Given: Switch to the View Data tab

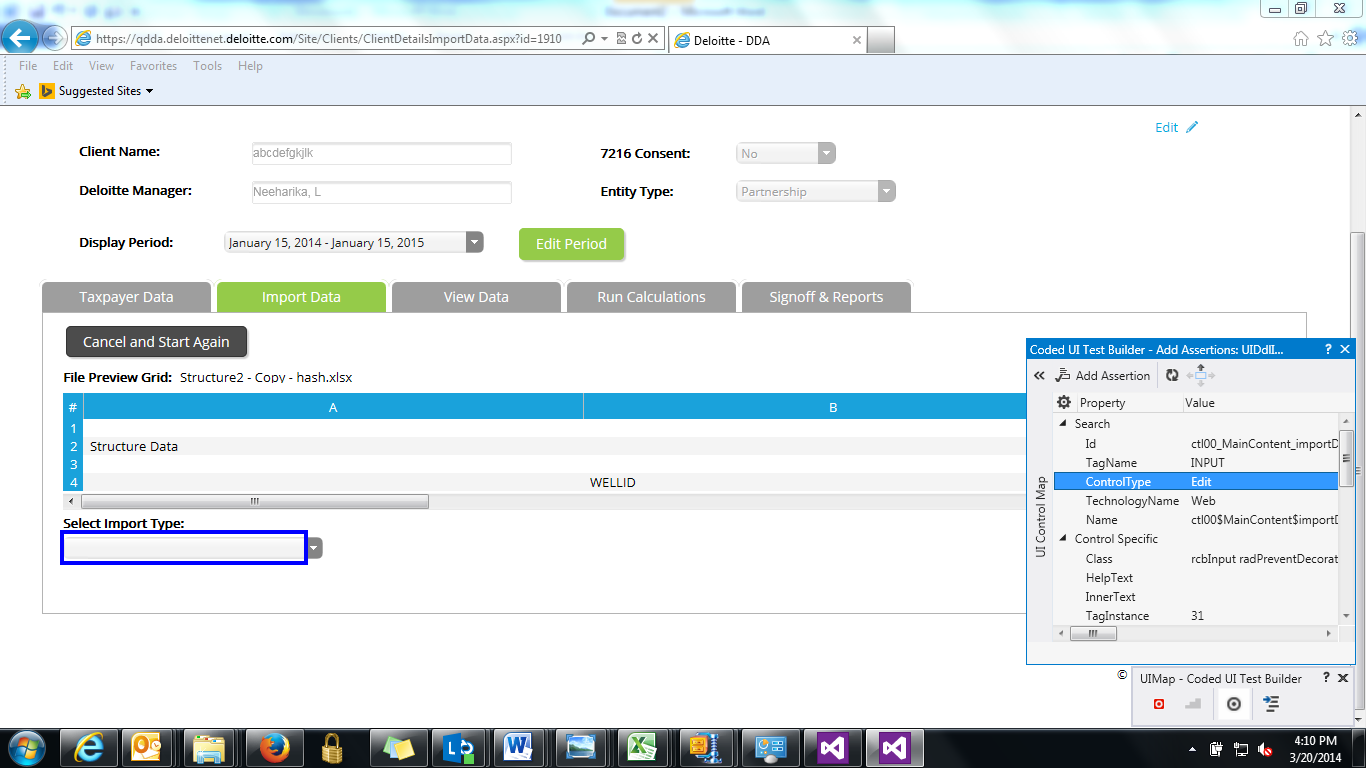Looking at the screenshot, I should pyautogui.click(x=476, y=297).
